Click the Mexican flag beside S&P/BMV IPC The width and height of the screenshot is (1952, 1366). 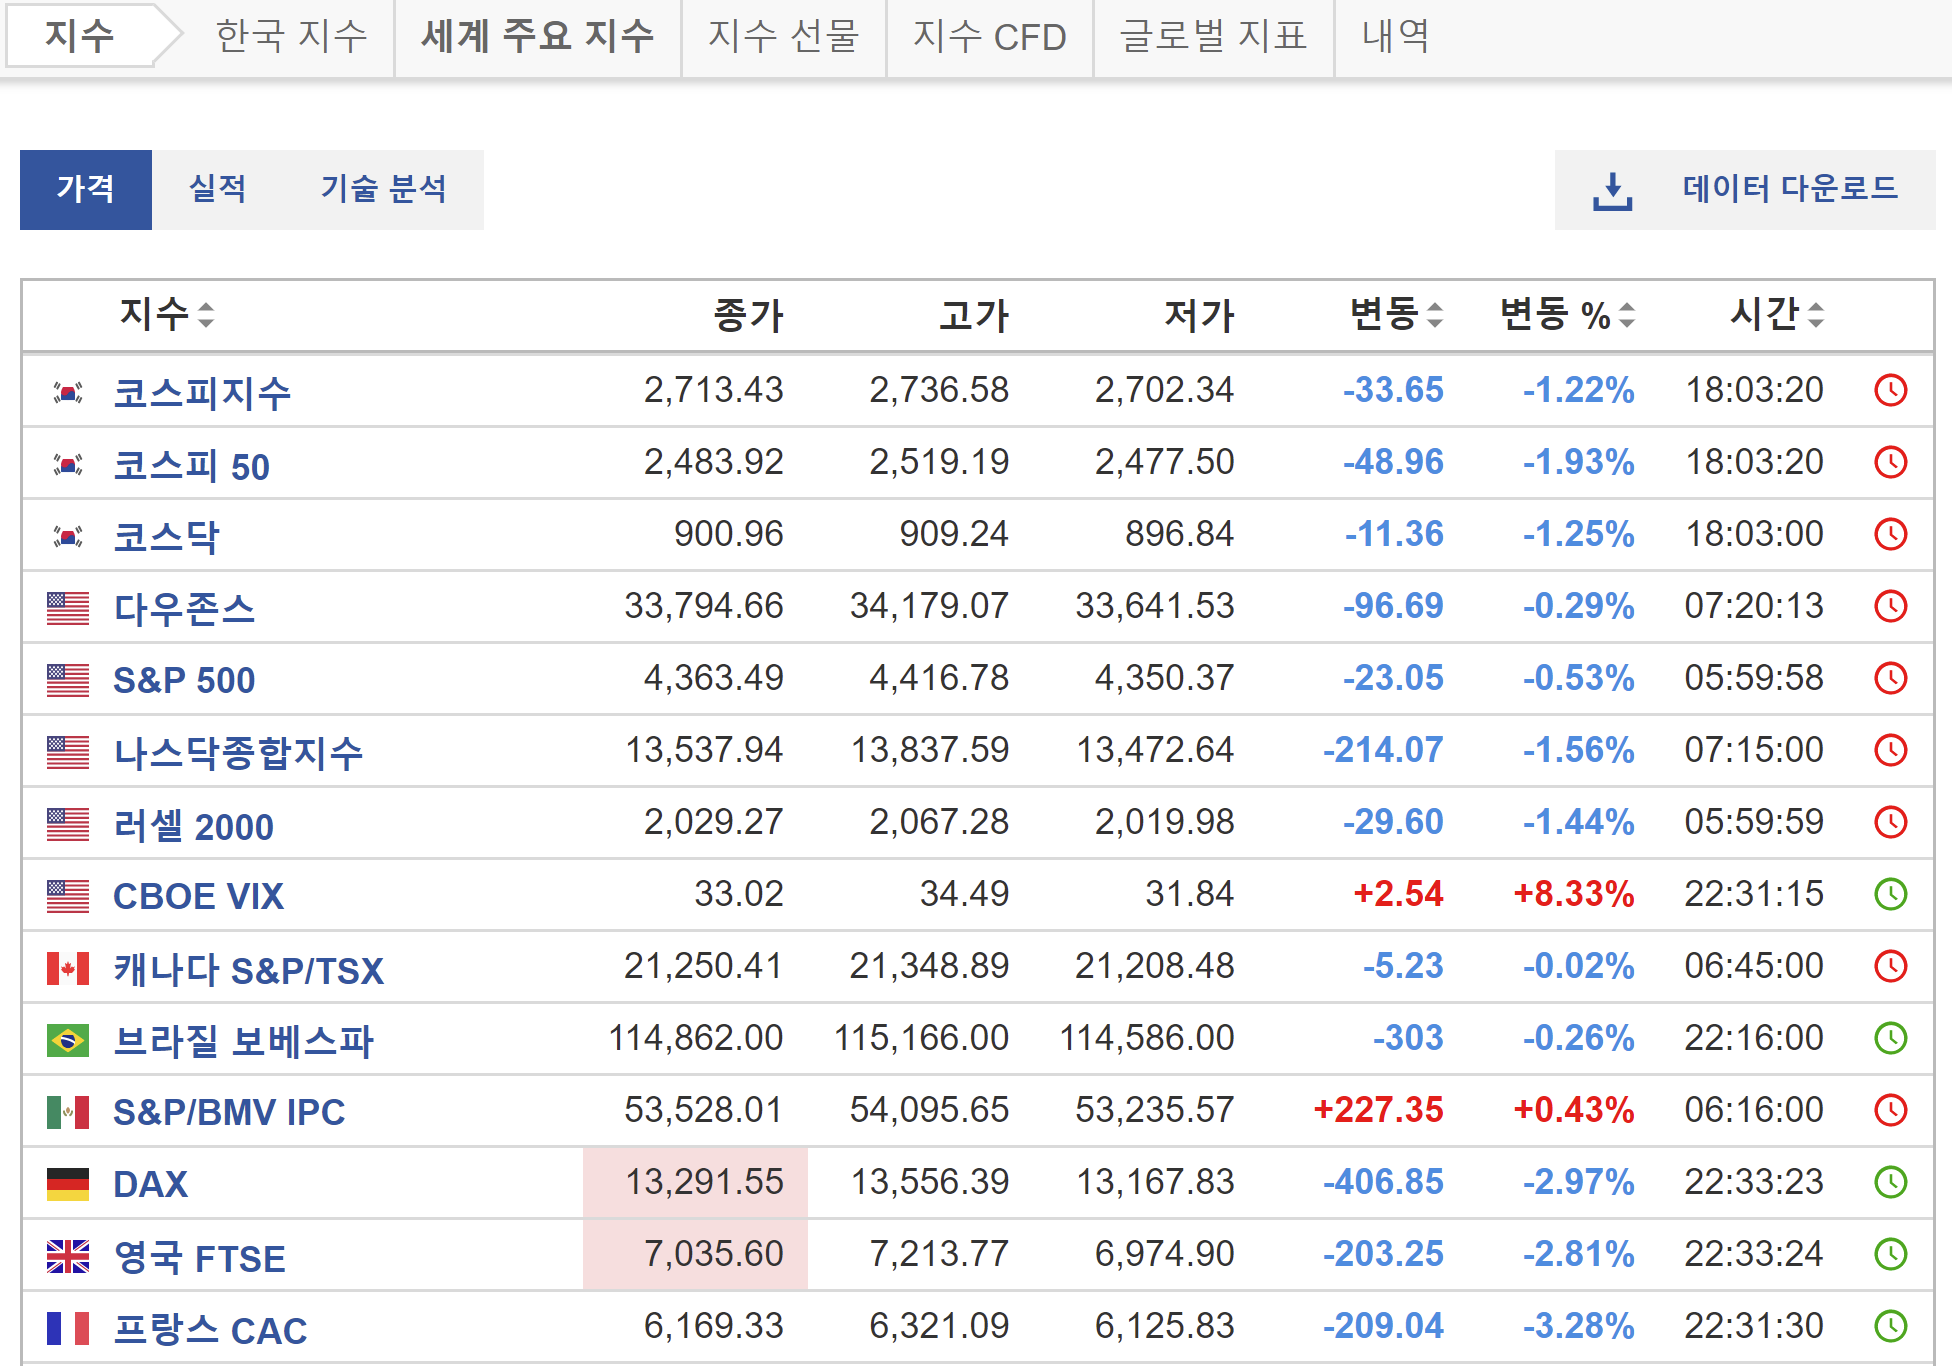68,1112
